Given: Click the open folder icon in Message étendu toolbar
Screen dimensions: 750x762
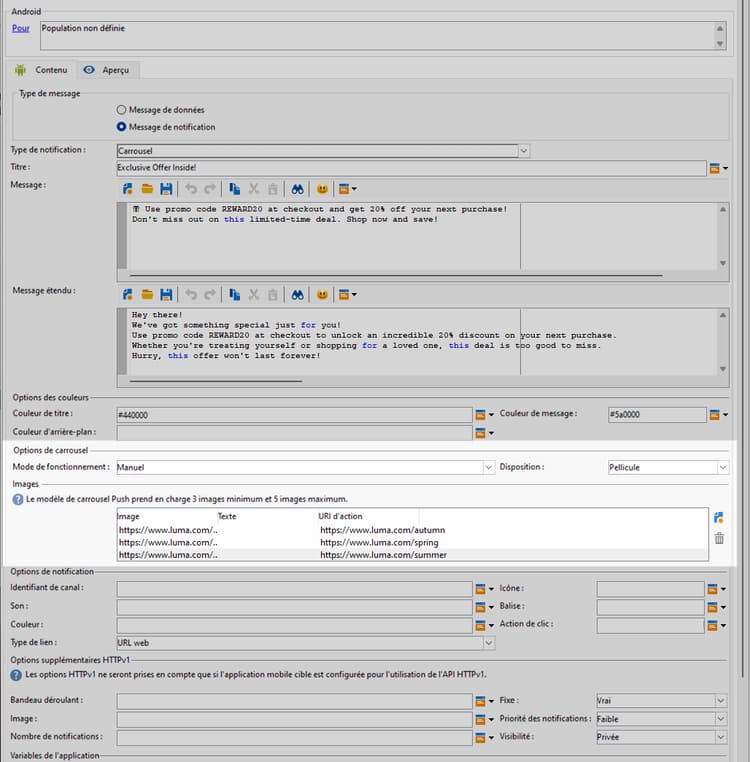Looking at the screenshot, I should point(147,294).
